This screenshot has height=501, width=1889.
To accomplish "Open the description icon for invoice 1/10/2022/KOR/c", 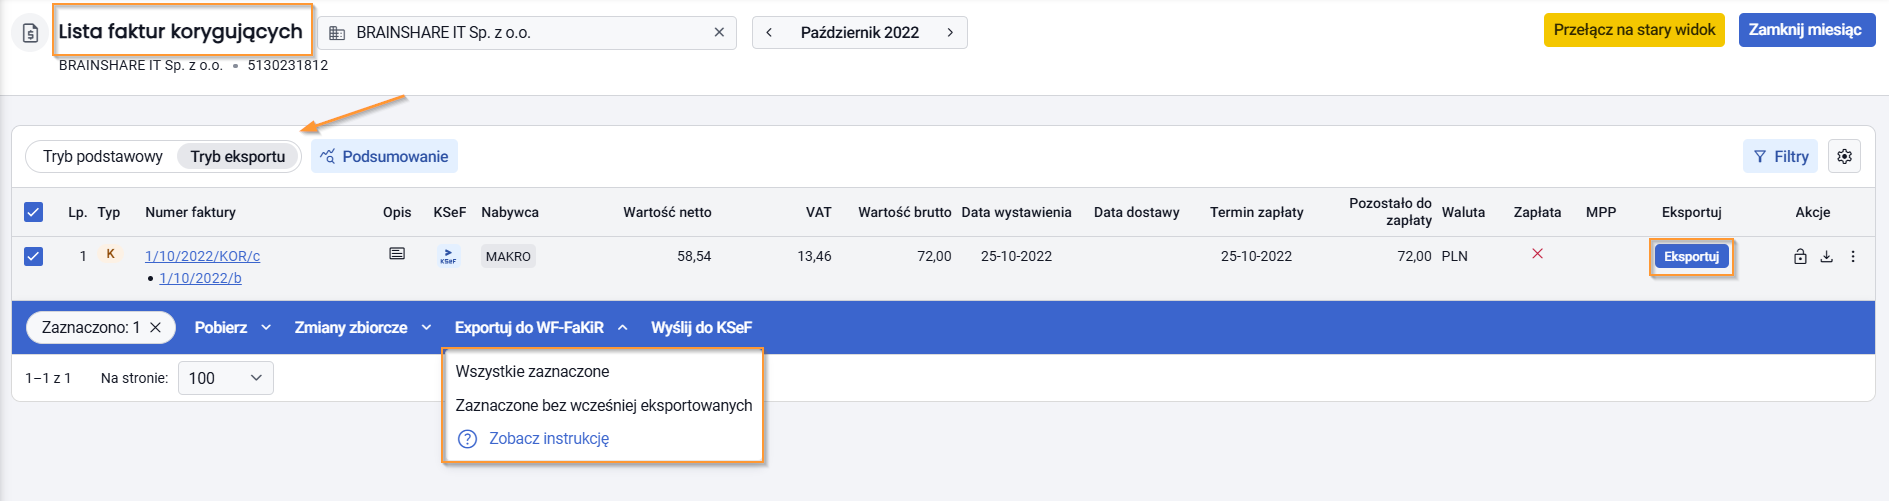I will (397, 254).
